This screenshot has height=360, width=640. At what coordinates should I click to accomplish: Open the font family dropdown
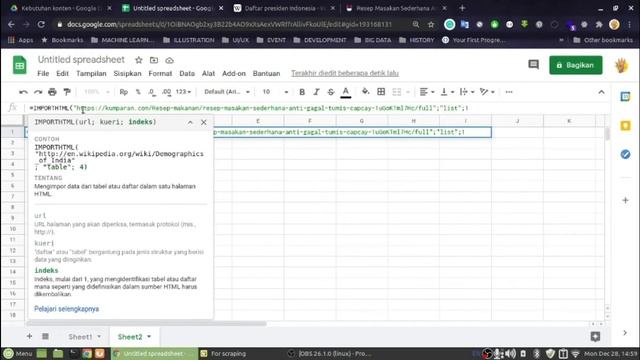pos(227,92)
